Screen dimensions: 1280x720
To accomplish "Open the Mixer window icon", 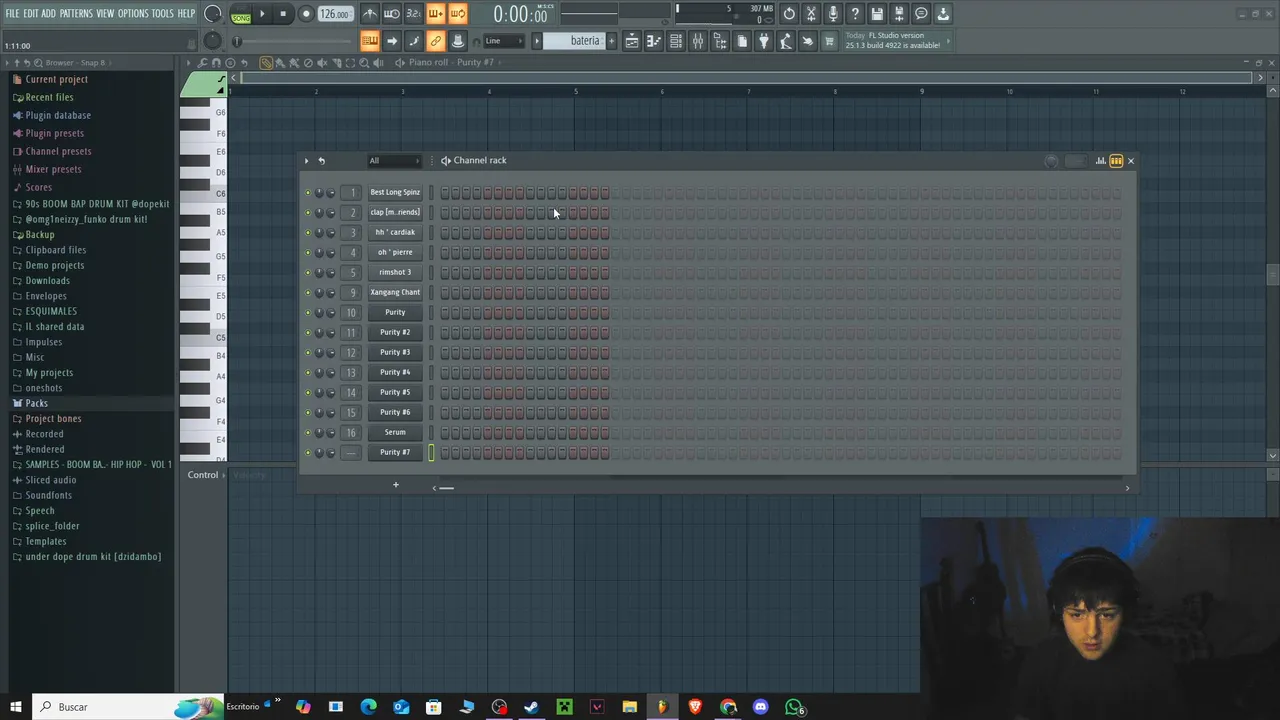I will click(x=698, y=41).
